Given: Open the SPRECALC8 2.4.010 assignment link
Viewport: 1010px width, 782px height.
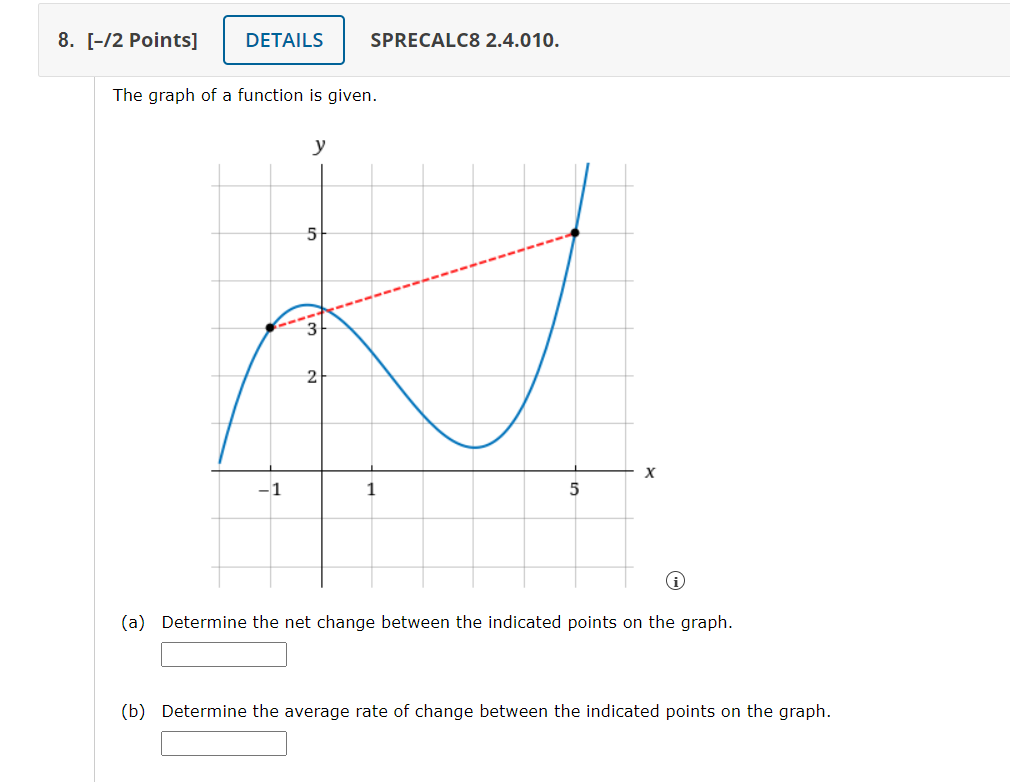Looking at the screenshot, I should click(463, 41).
